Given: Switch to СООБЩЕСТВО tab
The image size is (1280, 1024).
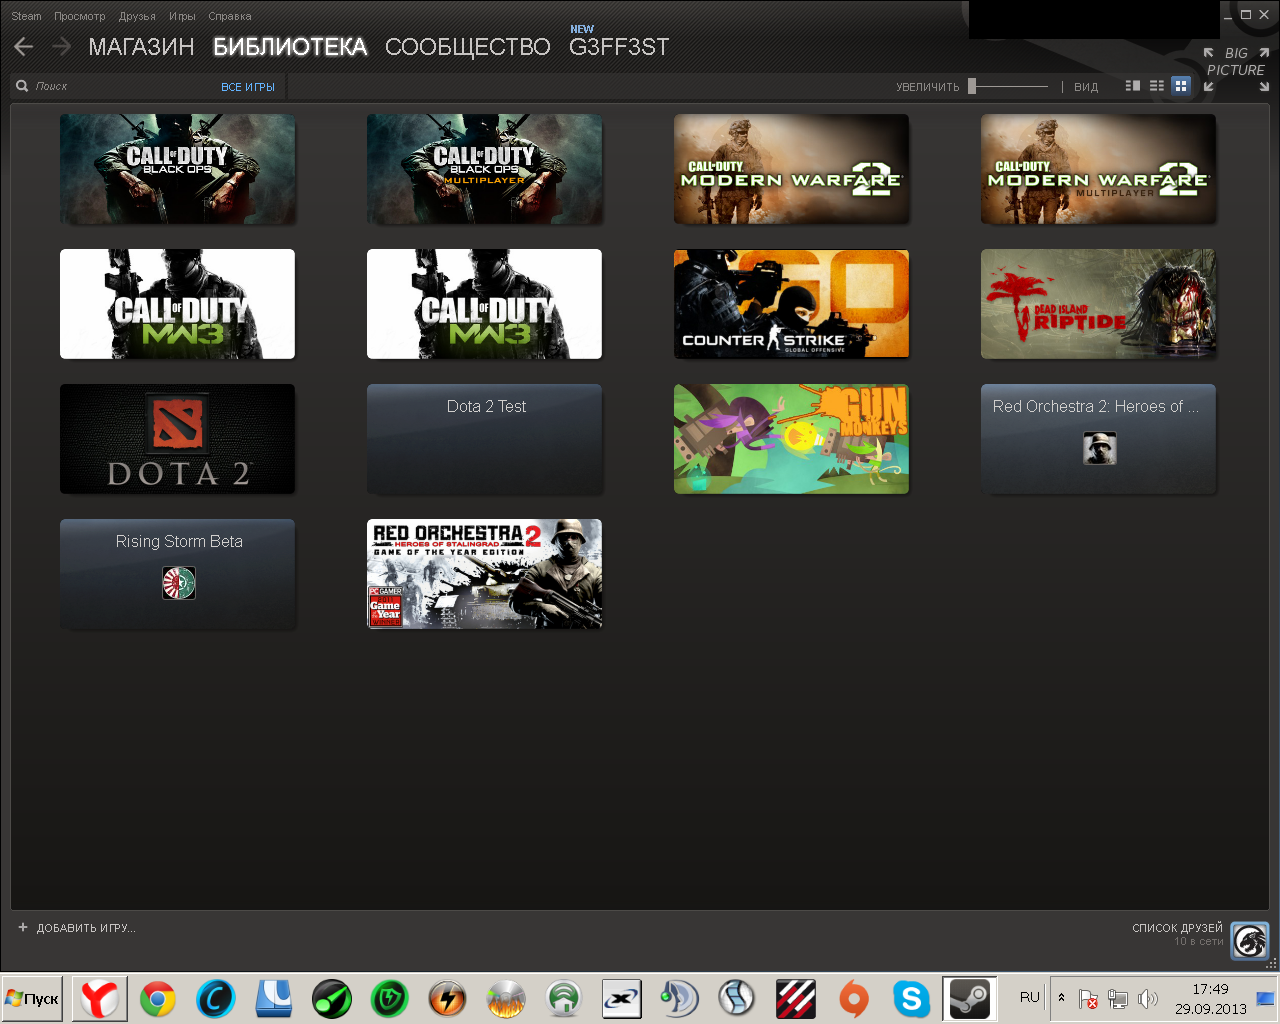Looking at the screenshot, I should pos(467,47).
